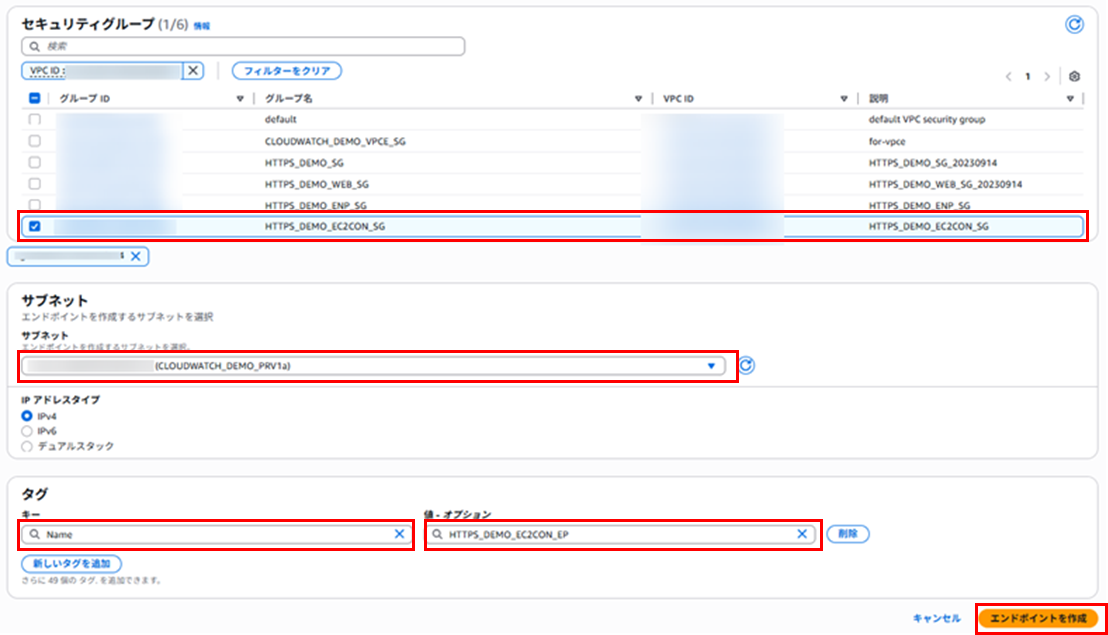Click description 'default VPC security group'
The image size is (1108, 635).
pos(926,119)
